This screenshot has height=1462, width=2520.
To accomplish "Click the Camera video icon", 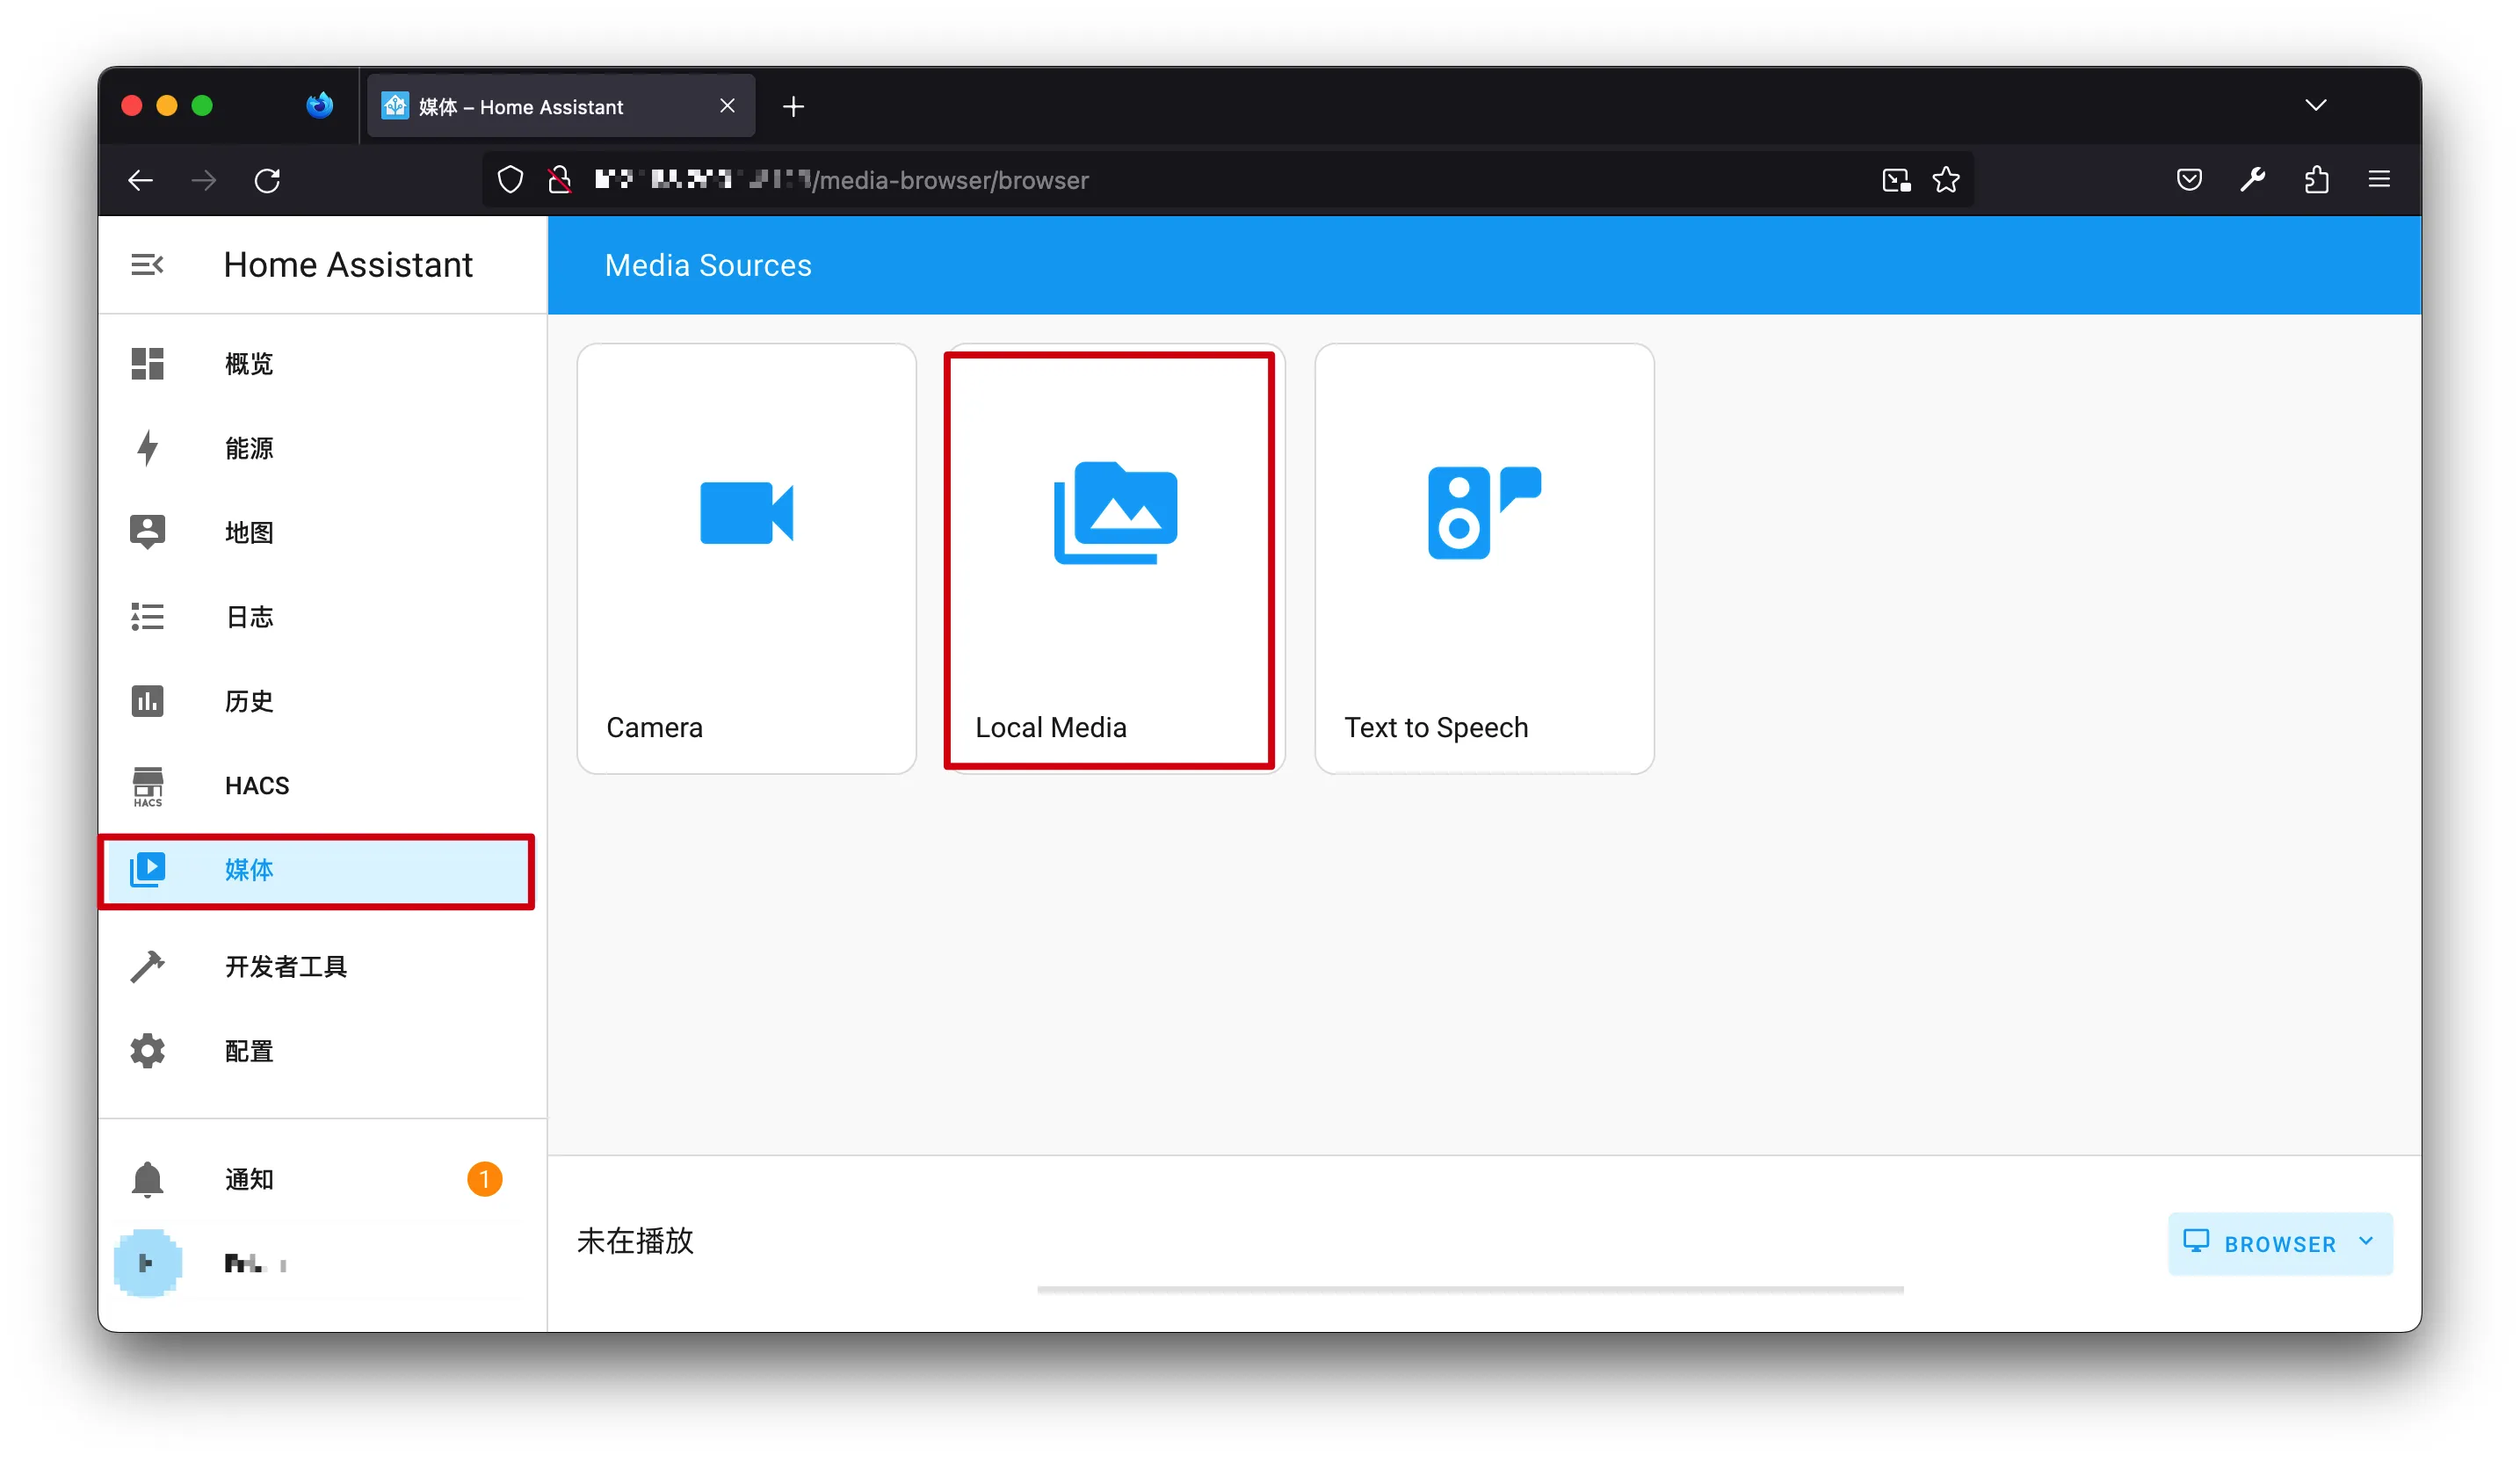I will 747,513.
